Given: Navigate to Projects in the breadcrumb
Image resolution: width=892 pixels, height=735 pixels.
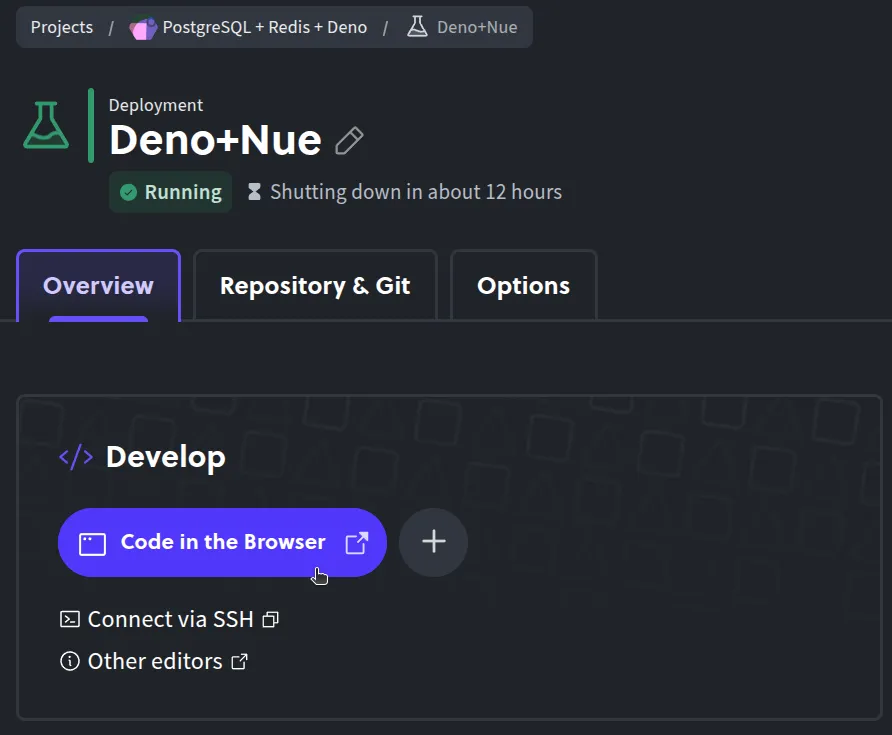Looking at the screenshot, I should click(61, 27).
